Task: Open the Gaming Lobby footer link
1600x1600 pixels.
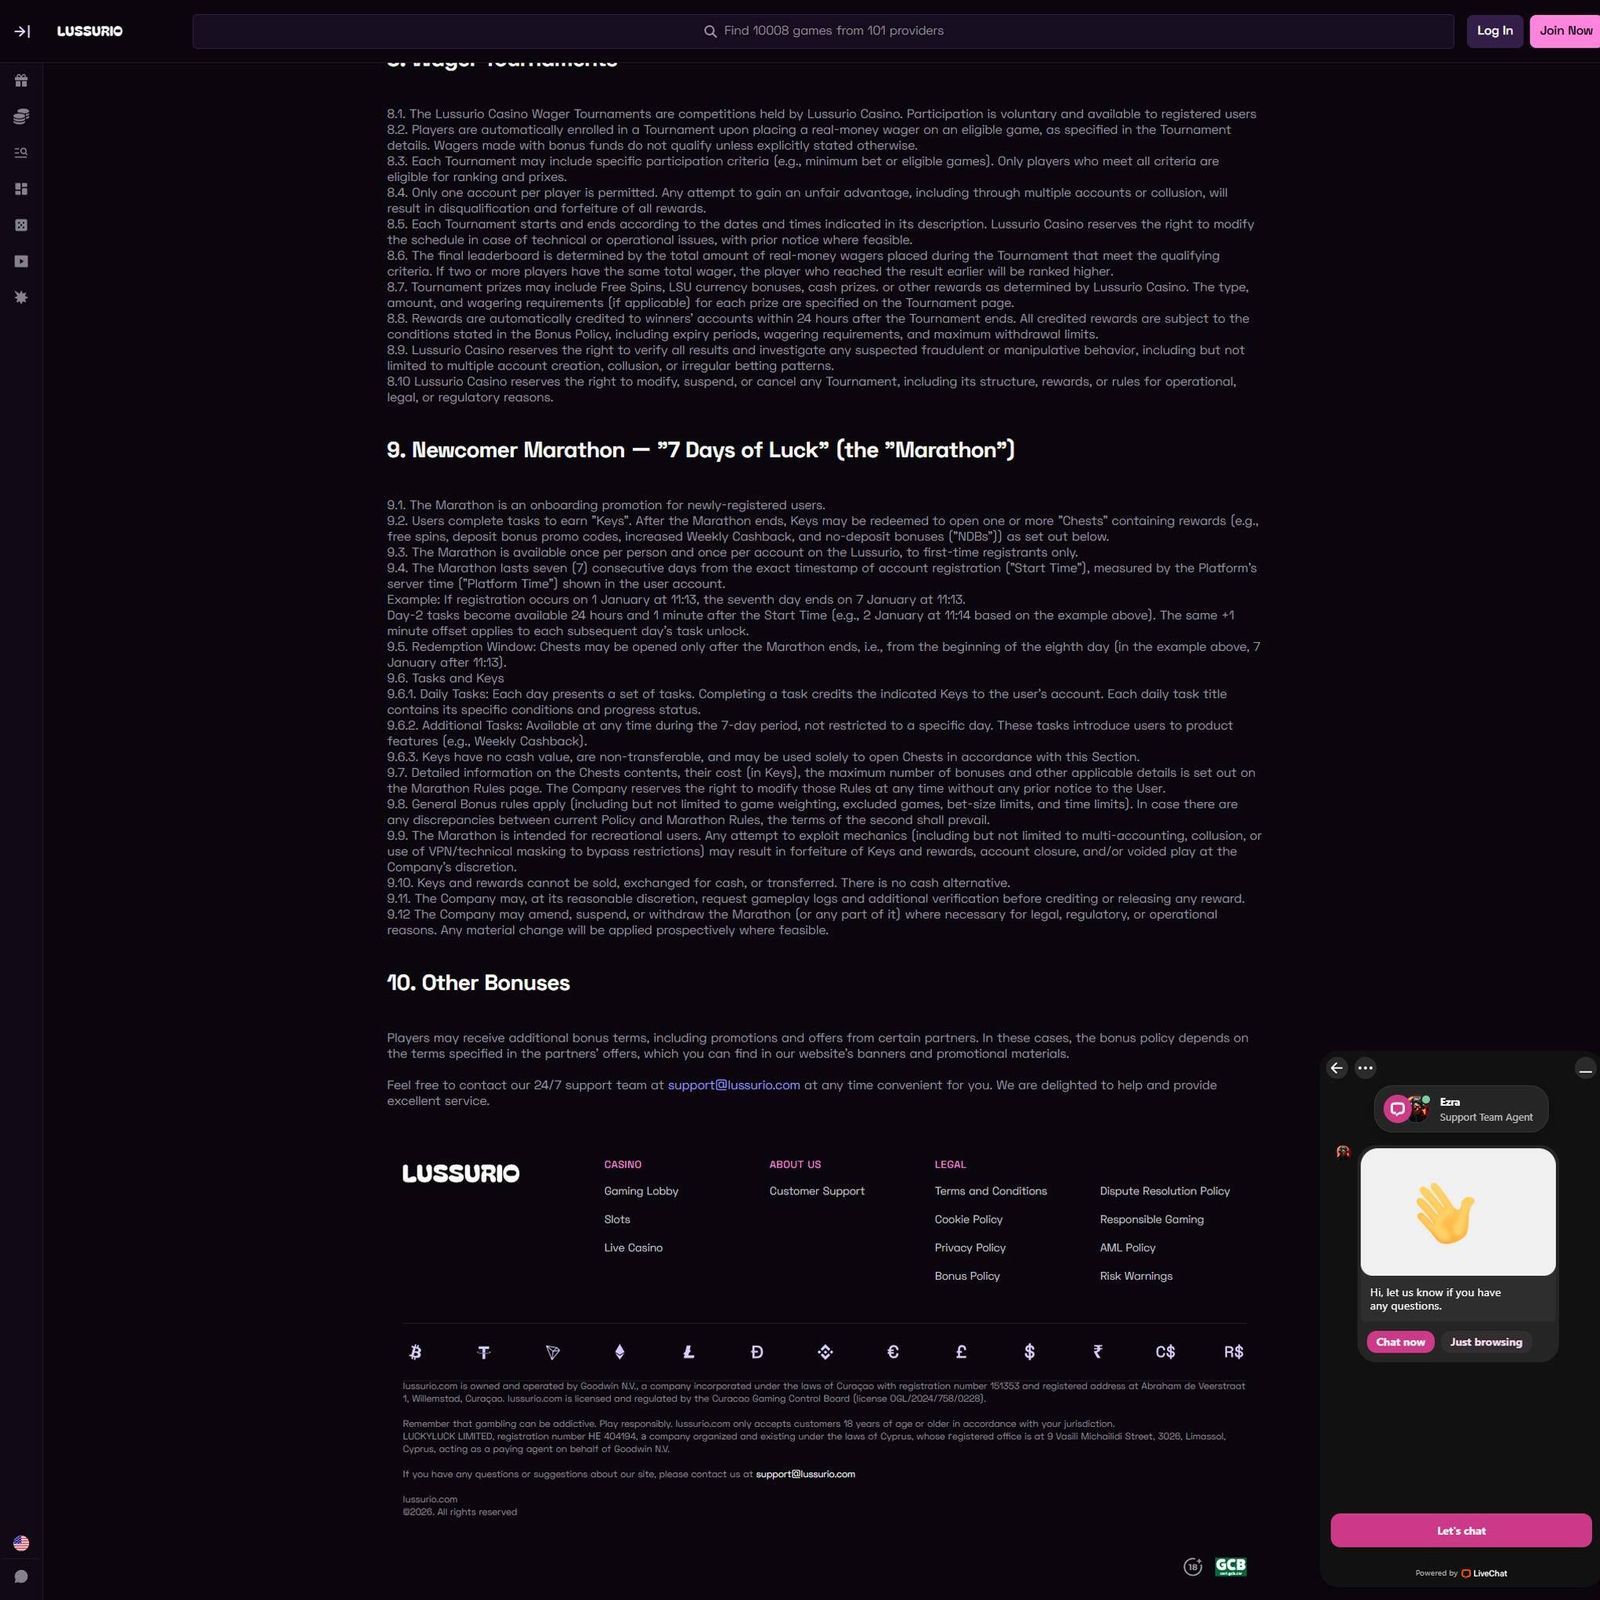Action: [x=641, y=1191]
